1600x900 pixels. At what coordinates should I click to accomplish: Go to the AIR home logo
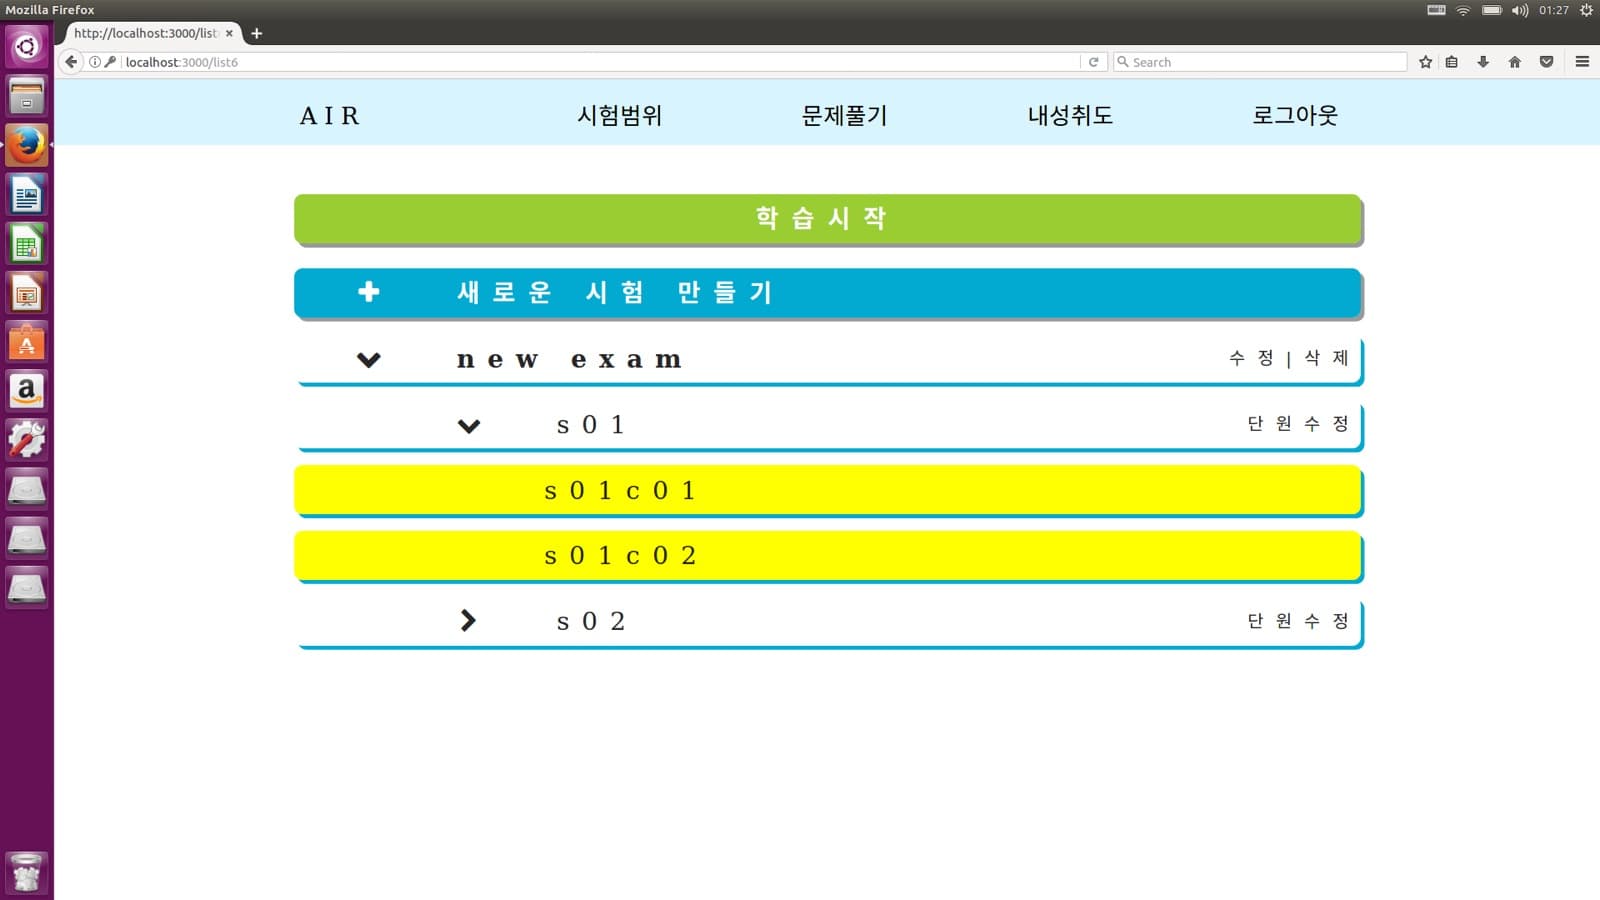click(x=329, y=116)
